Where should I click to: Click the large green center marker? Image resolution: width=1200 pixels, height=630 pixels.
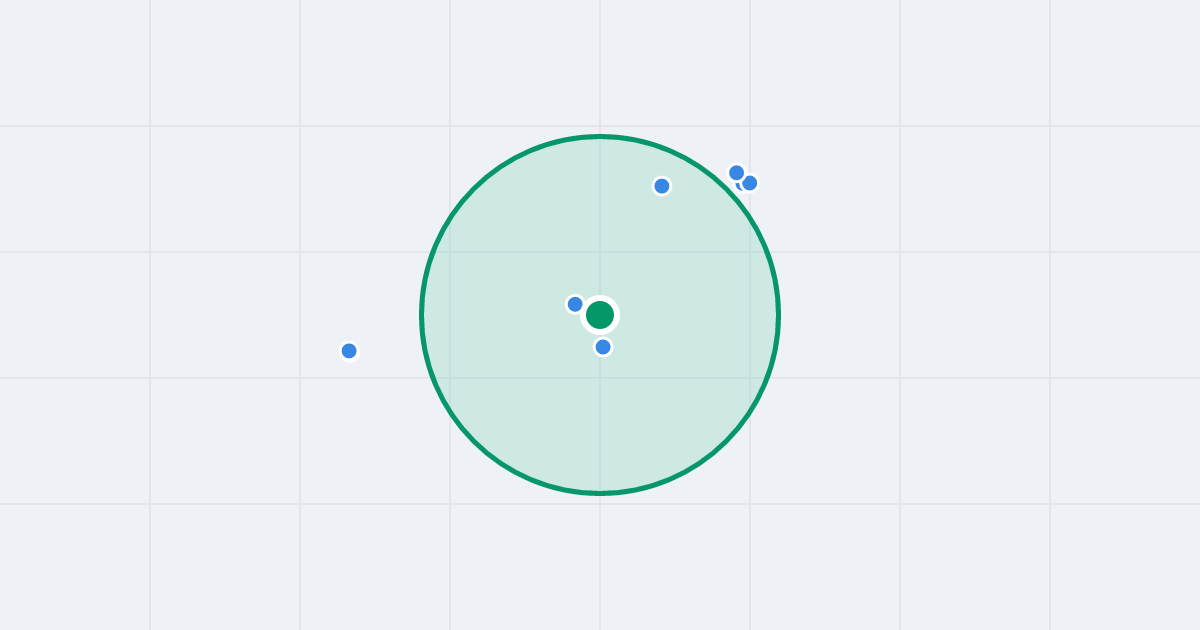tap(600, 315)
